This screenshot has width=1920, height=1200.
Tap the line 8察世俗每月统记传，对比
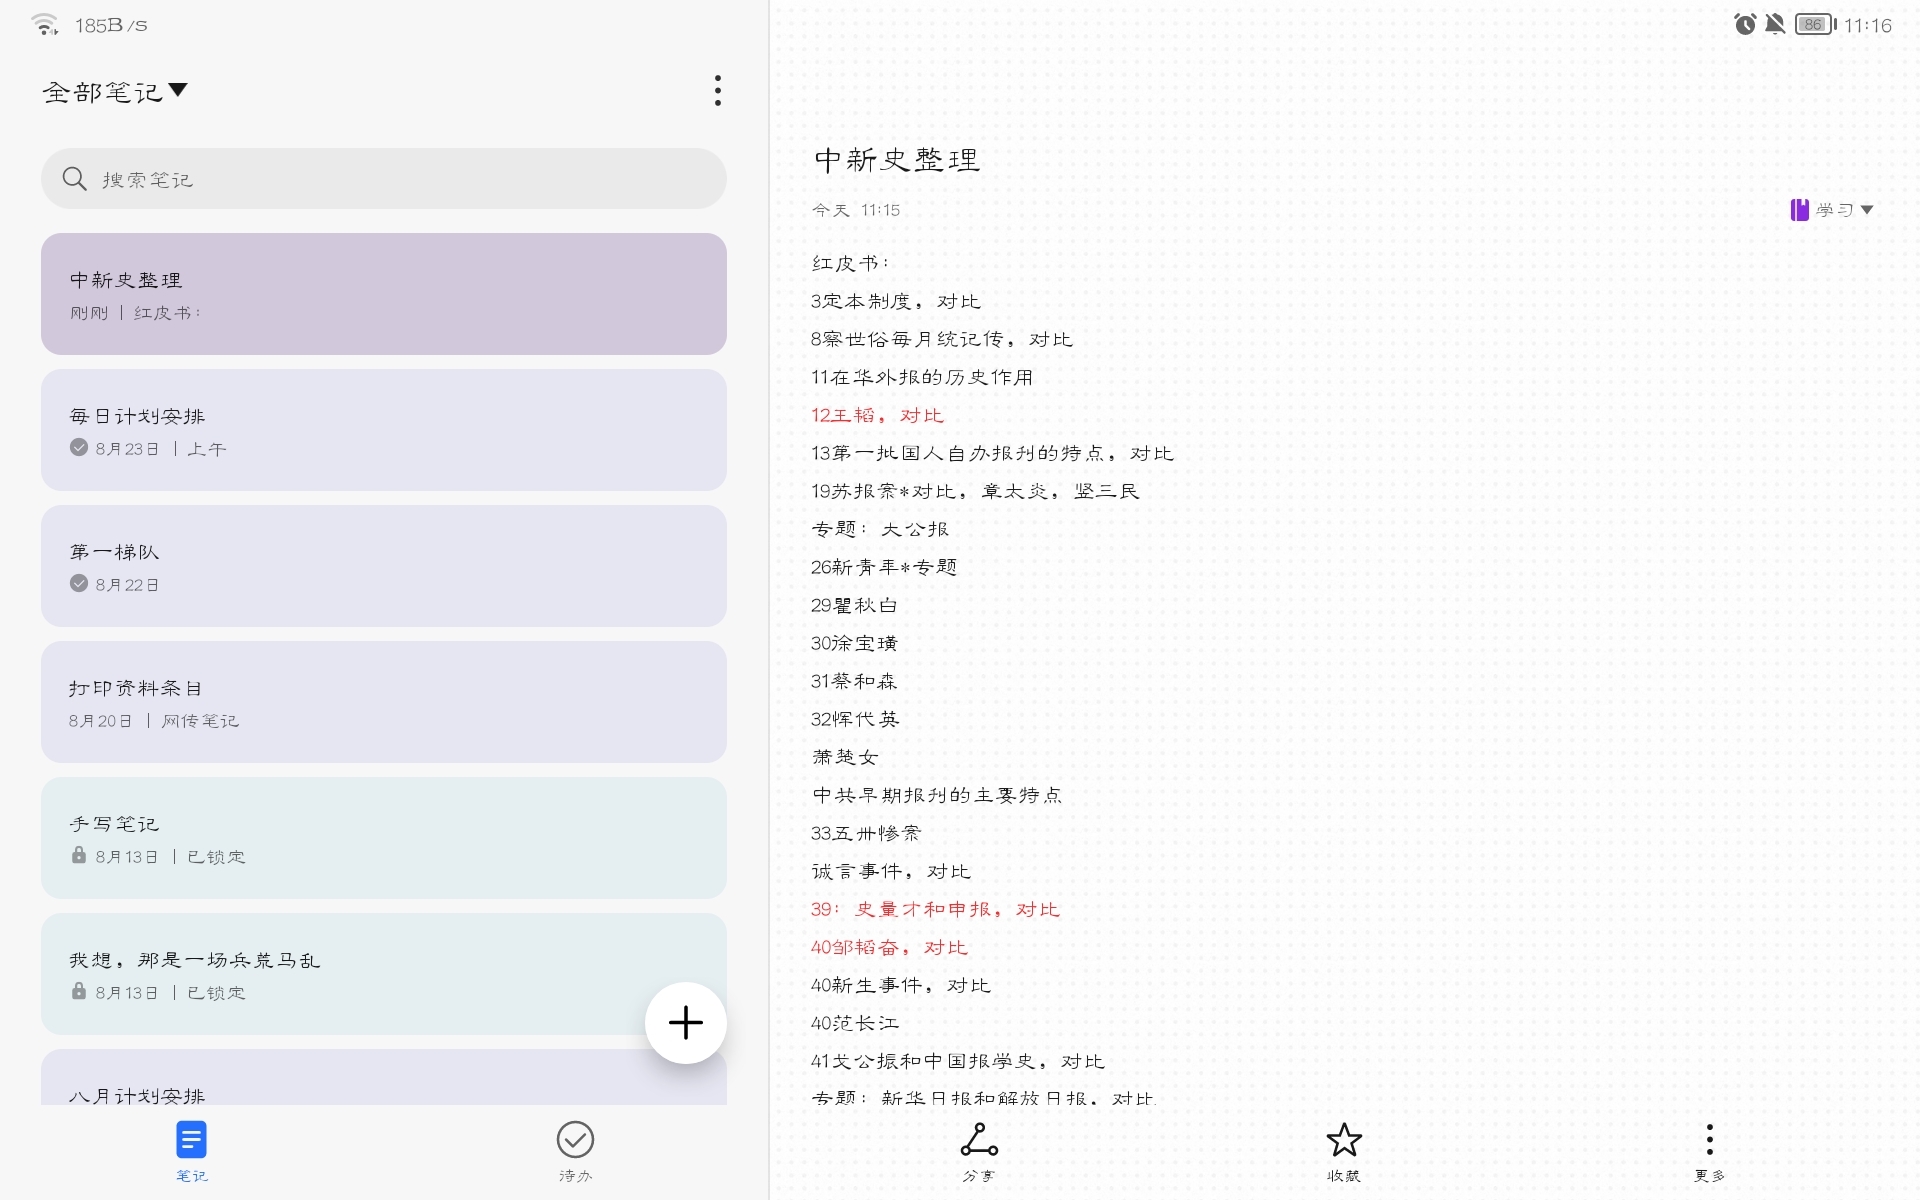tap(942, 339)
